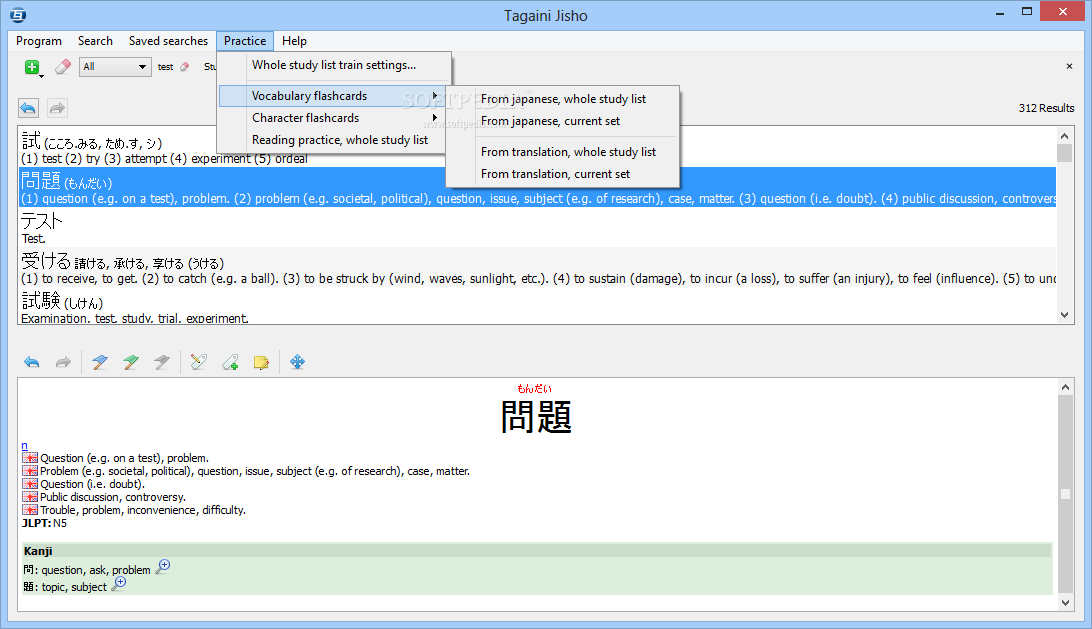
Task: Expand the Vocabulary flashcards submenu arrow
Action: [435, 95]
